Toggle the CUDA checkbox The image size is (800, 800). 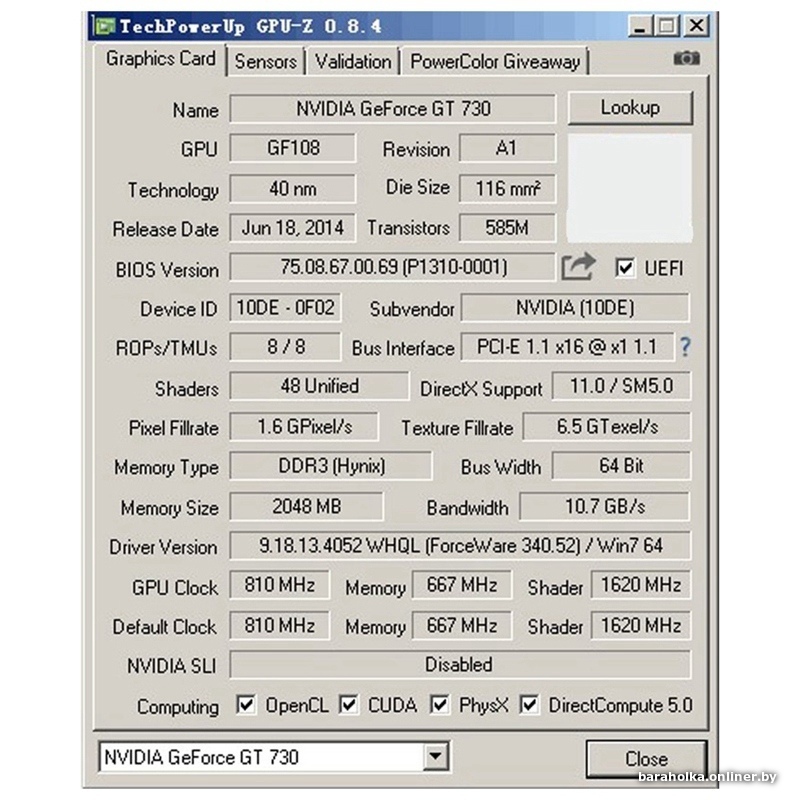pos(349,705)
